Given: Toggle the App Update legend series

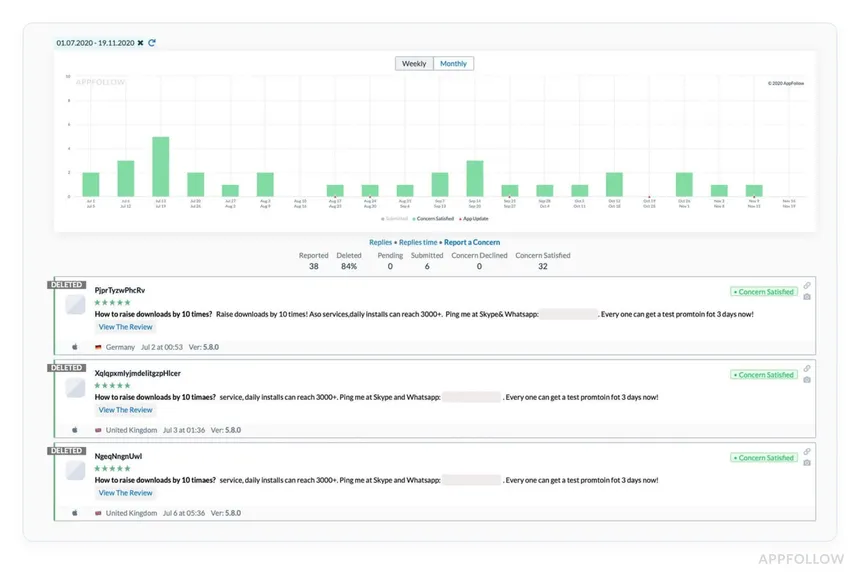Looking at the screenshot, I should click(475, 218).
